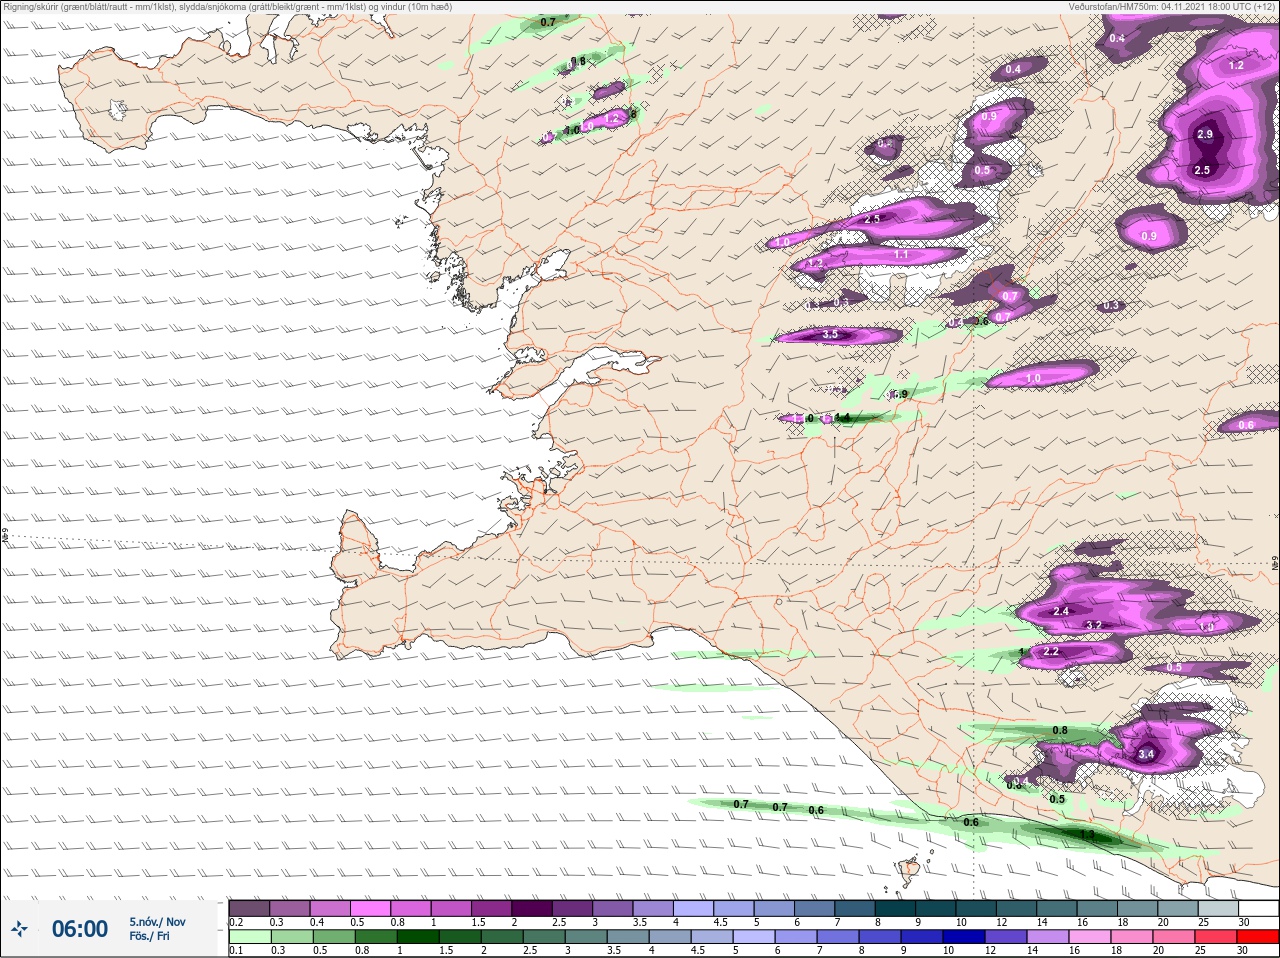Click the 2.9 snowfall value on the map
The height and width of the screenshot is (958, 1280).
pyautogui.click(x=1205, y=134)
